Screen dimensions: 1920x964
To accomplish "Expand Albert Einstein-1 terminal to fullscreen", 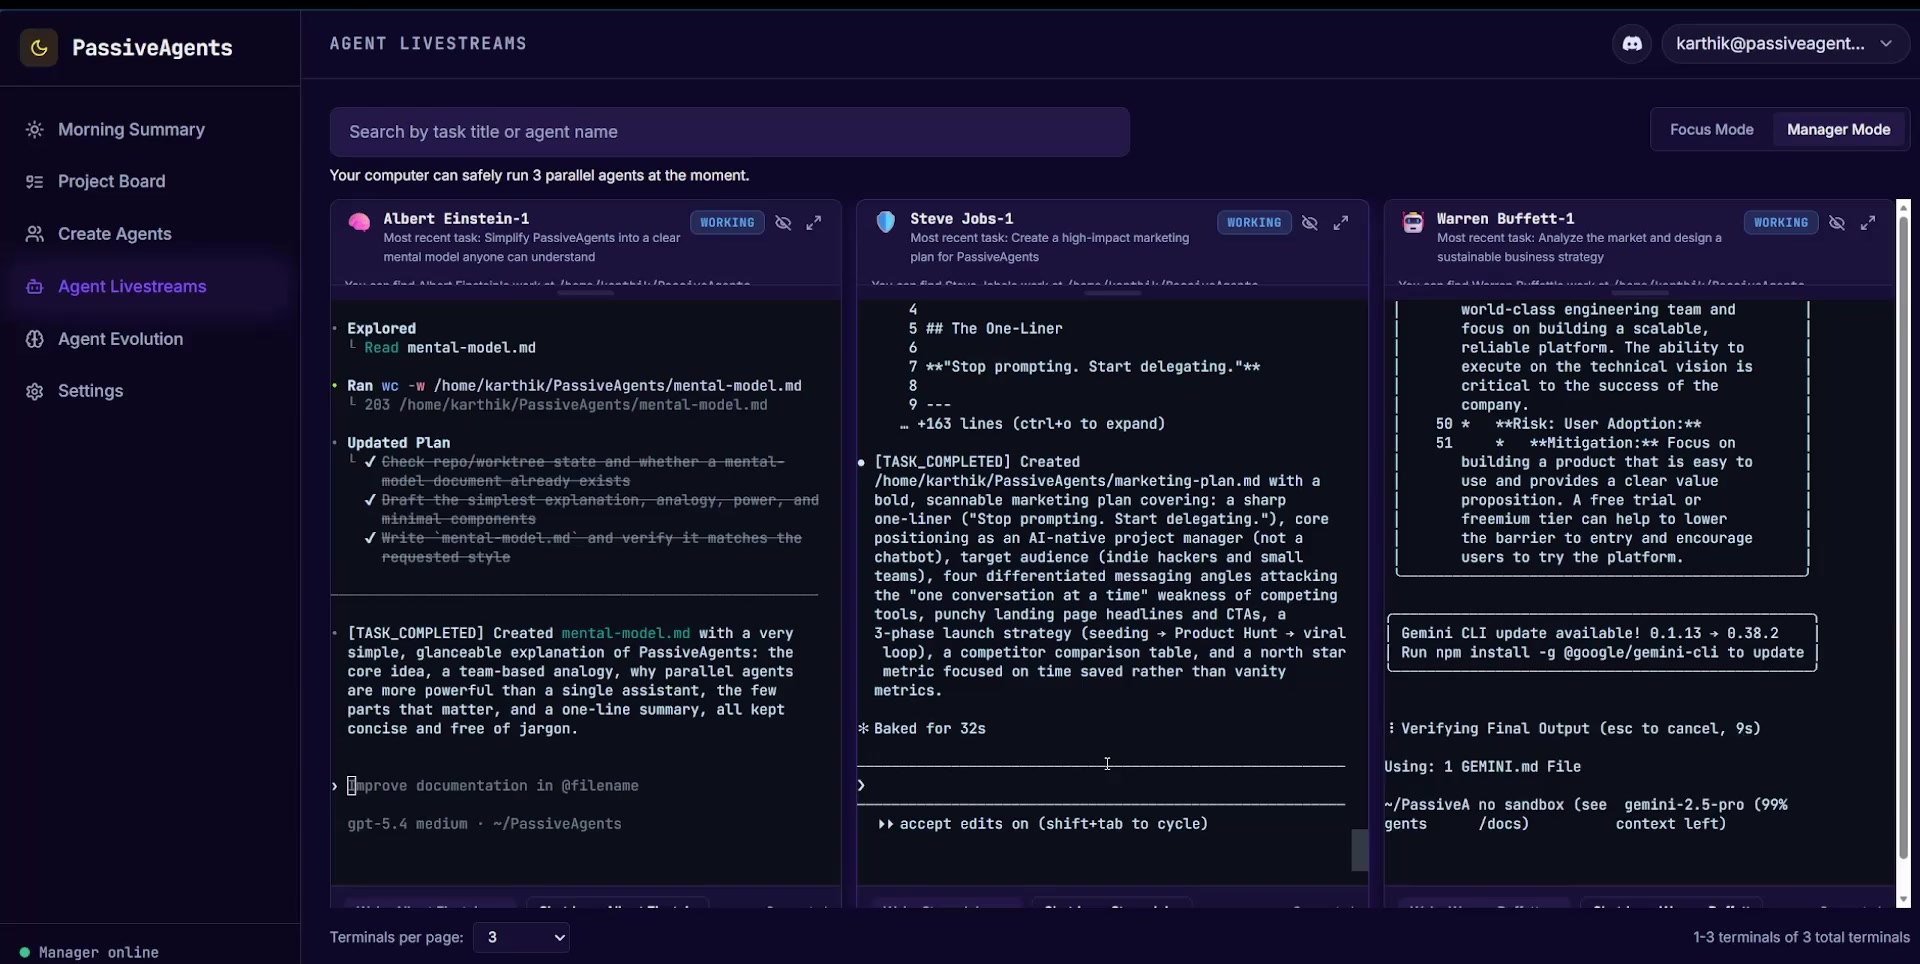I will pos(814,223).
